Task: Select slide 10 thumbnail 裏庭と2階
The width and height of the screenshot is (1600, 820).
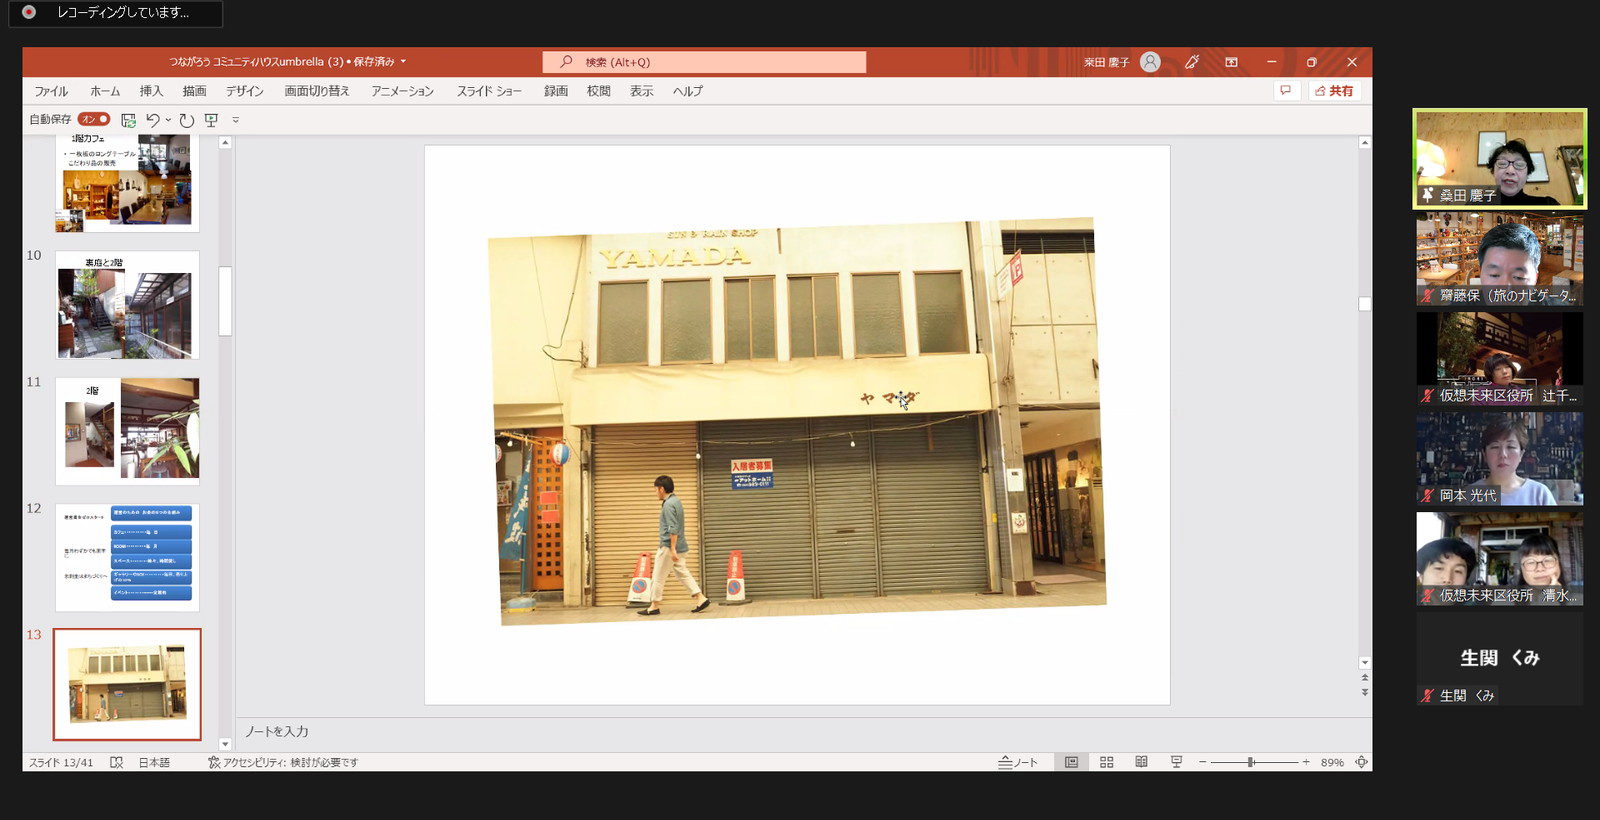Action: (x=127, y=305)
